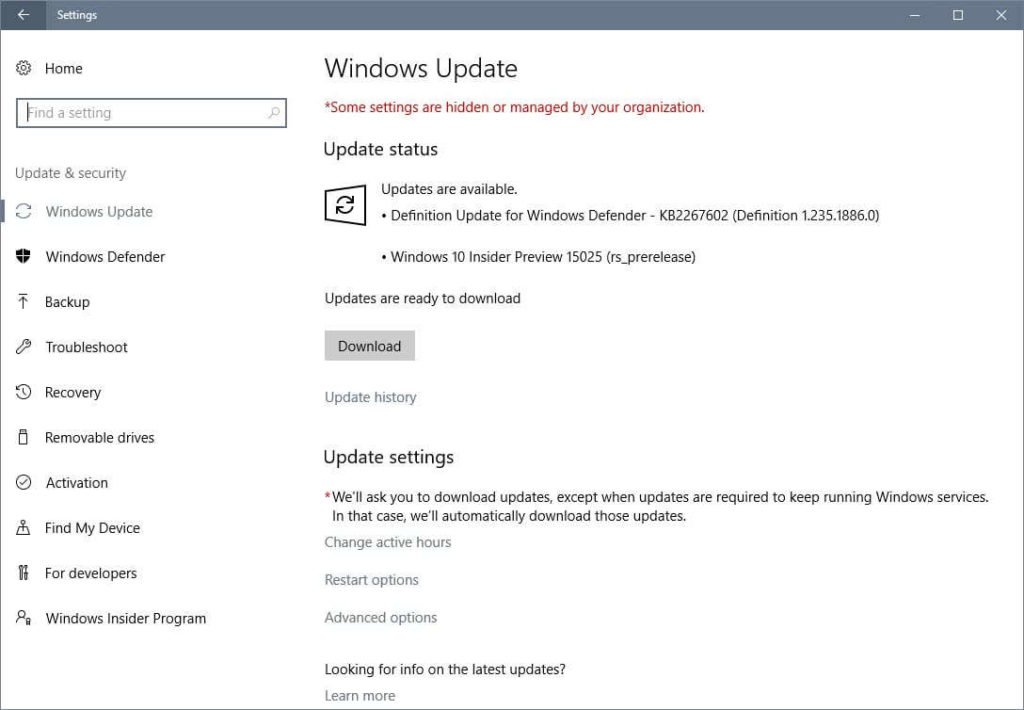Open Removable drives settings
Viewport: 1024px width, 710px height.
click(100, 437)
